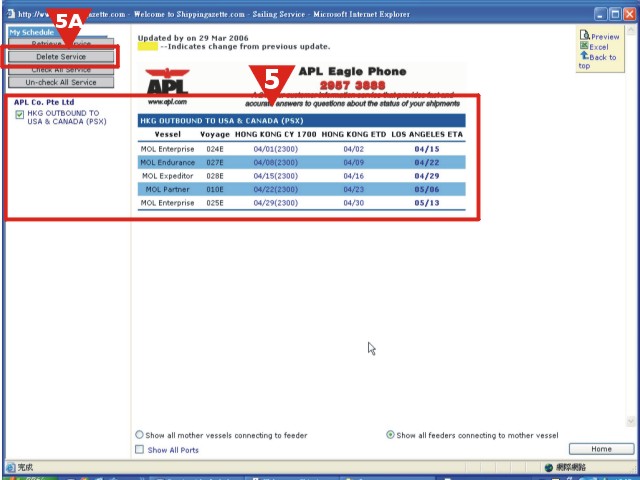Enable the Show All Ports checkbox
Image resolution: width=640 pixels, height=480 pixels.
tap(140, 449)
